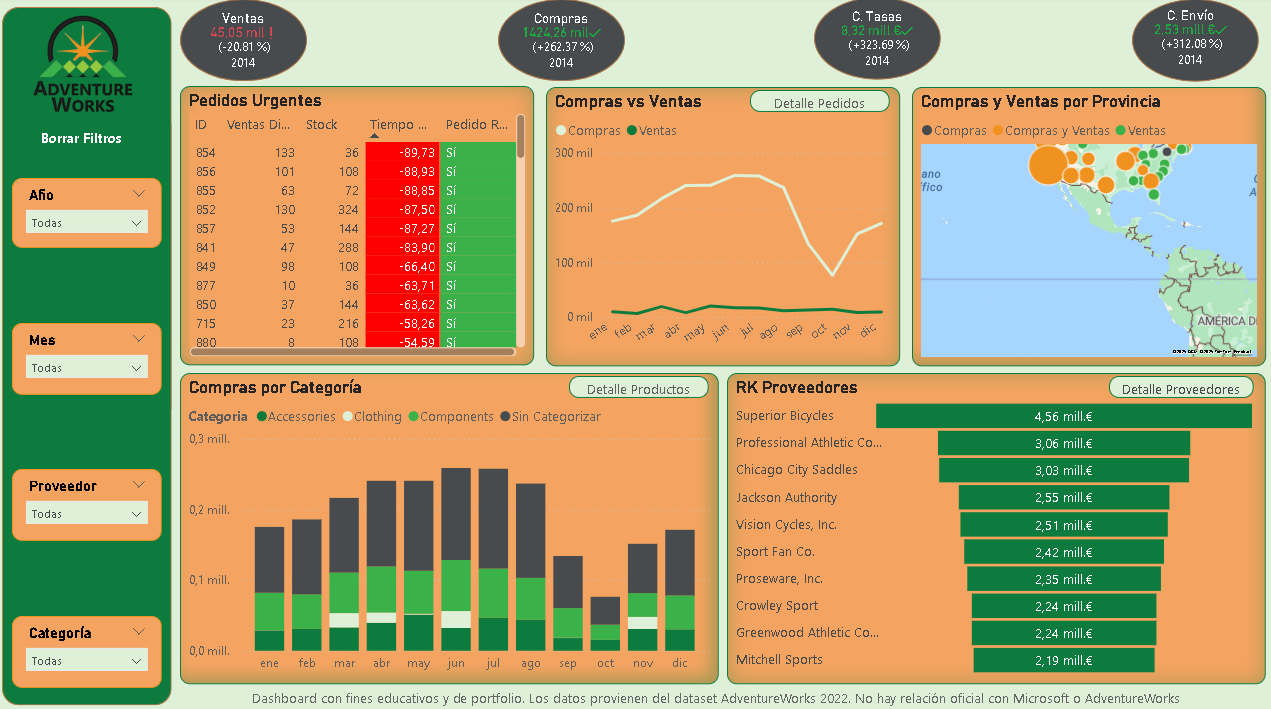
Task: Open the Año Todas dropdown
Action: point(87,223)
